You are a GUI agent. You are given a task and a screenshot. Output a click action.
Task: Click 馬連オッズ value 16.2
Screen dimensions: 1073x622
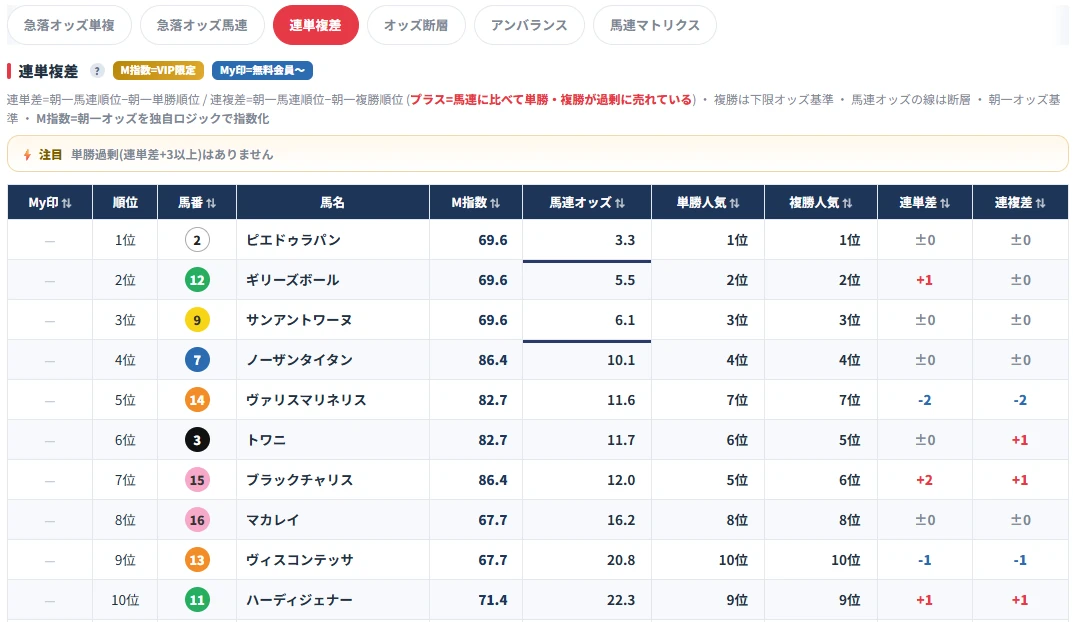click(x=621, y=520)
